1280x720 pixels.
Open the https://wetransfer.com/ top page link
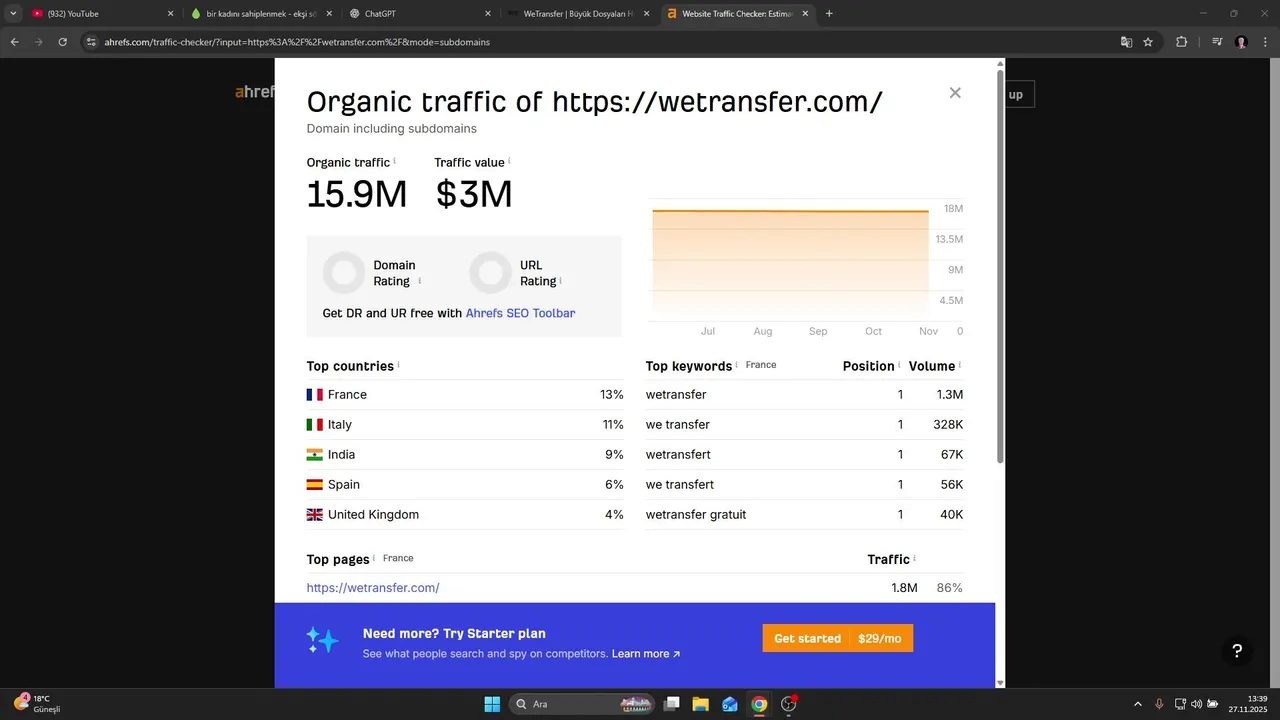point(373,588)
